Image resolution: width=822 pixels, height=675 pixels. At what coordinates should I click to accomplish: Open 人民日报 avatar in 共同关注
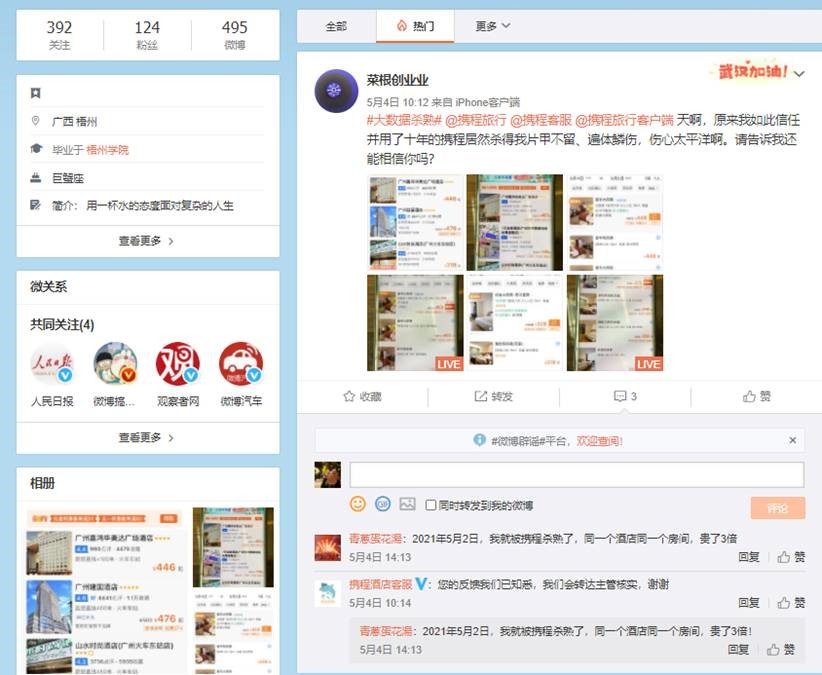click(x=52, y=365)
